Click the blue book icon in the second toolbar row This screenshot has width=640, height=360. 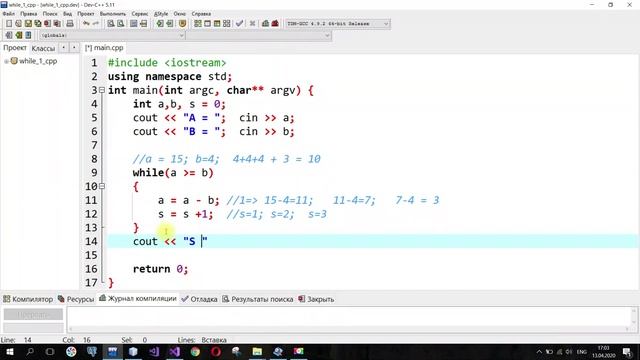click(x=28, y=36)
